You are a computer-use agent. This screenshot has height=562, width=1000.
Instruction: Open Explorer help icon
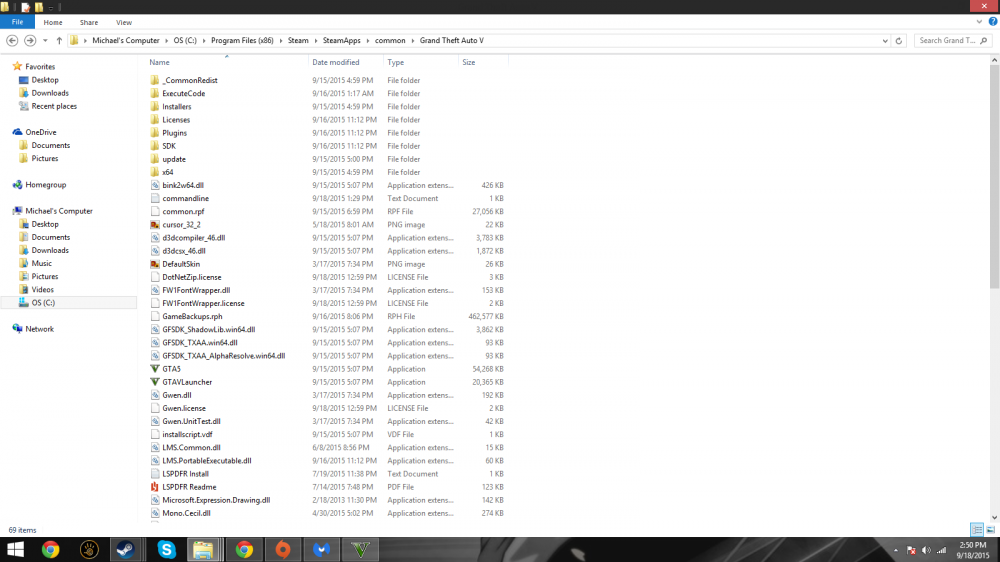993,22
